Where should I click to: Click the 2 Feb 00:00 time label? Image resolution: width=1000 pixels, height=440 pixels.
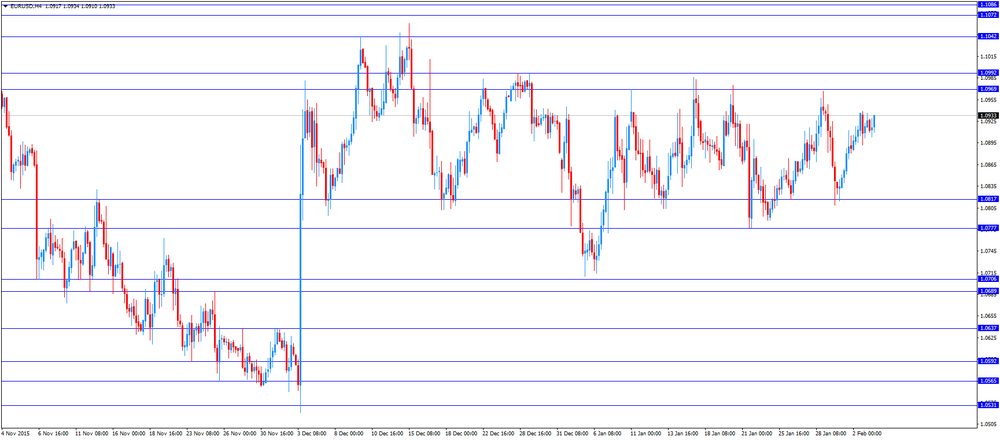tap(867, 434)
